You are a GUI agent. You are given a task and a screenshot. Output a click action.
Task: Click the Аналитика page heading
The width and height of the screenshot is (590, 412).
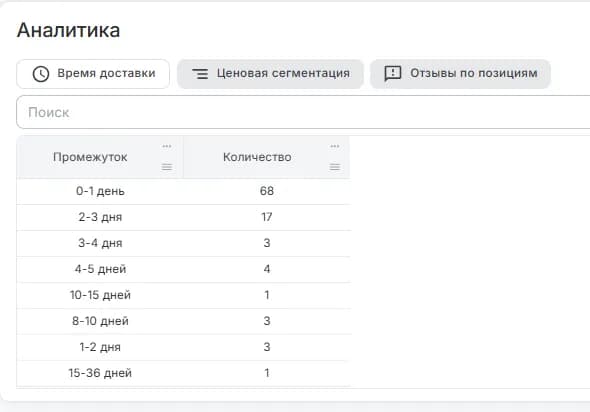pyautogui.click(x=68, y=30)
